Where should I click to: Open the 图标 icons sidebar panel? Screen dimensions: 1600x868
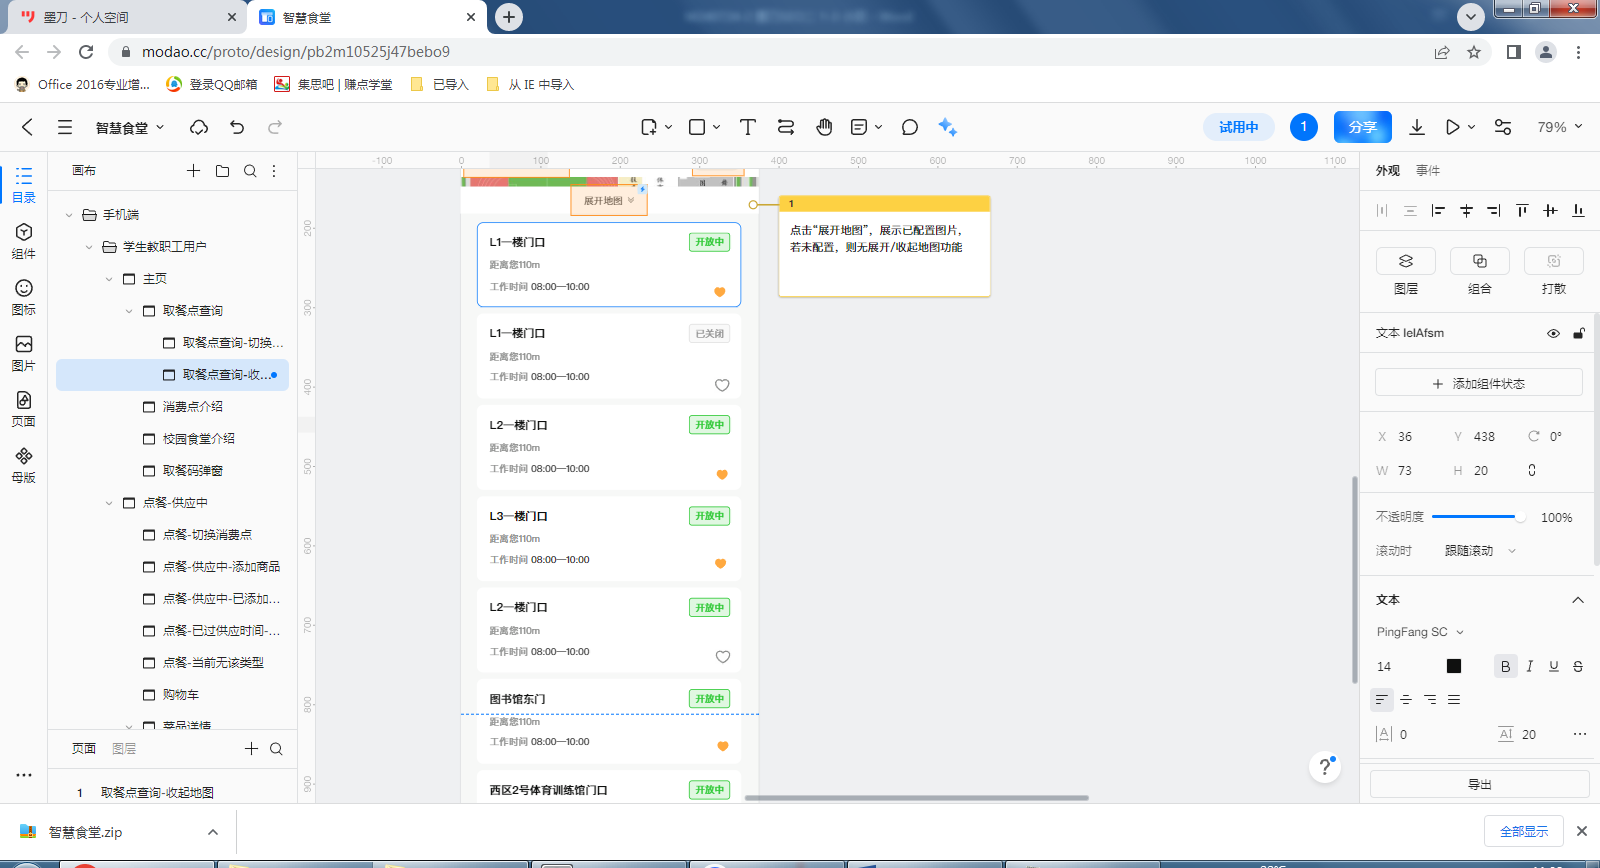[24, 297]
